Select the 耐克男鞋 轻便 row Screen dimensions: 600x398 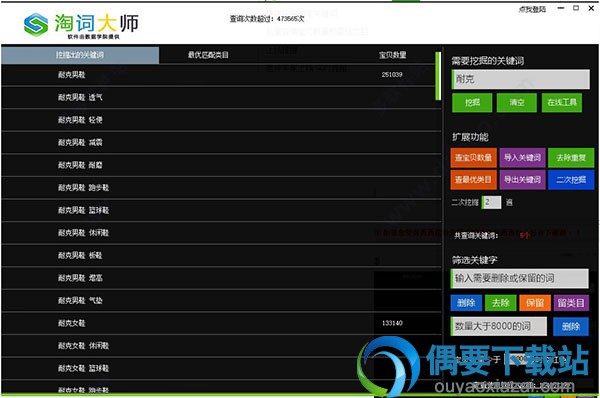[x=221, y=120]
